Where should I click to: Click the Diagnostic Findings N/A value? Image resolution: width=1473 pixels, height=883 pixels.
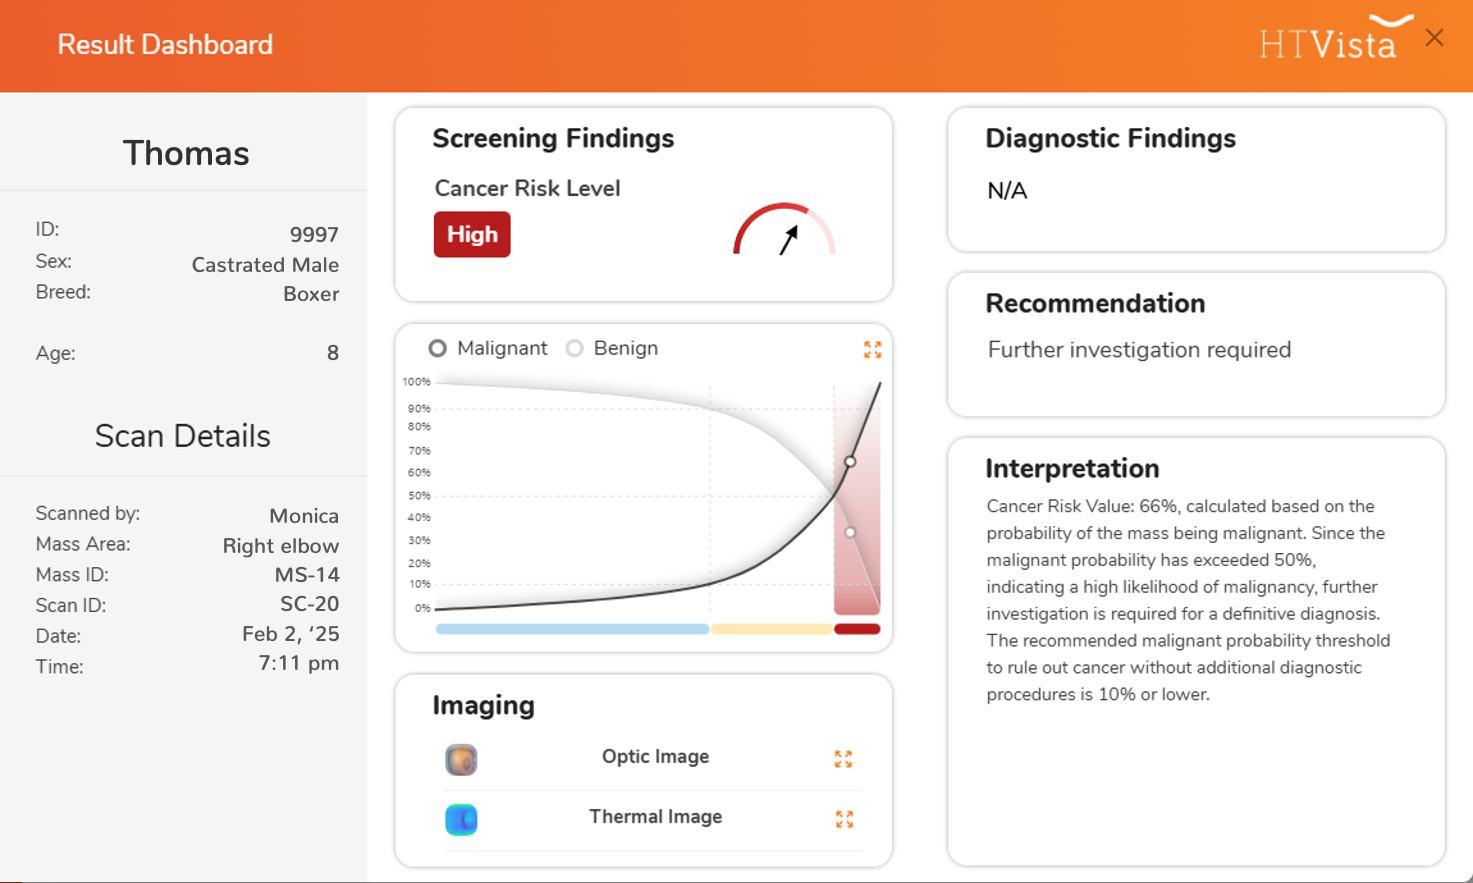(x=1007, y=191)
